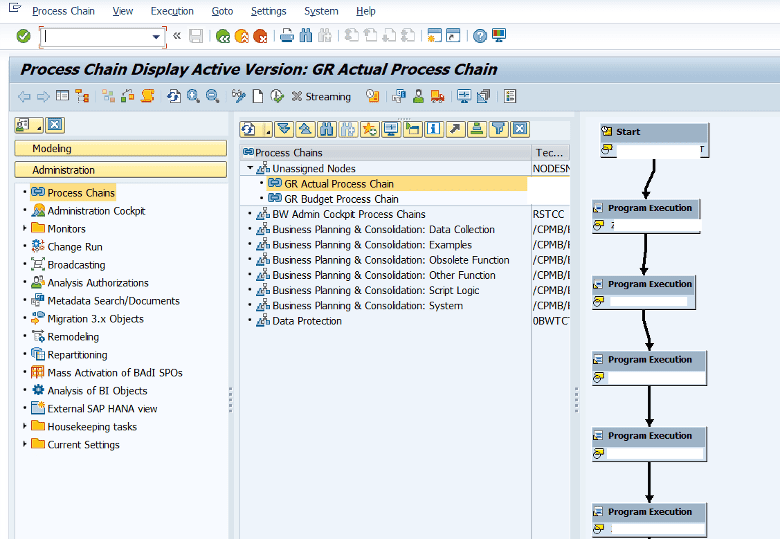
Task: Select GR Budget Process Chain
Action: pyautogui.click(x=341, y=199)
